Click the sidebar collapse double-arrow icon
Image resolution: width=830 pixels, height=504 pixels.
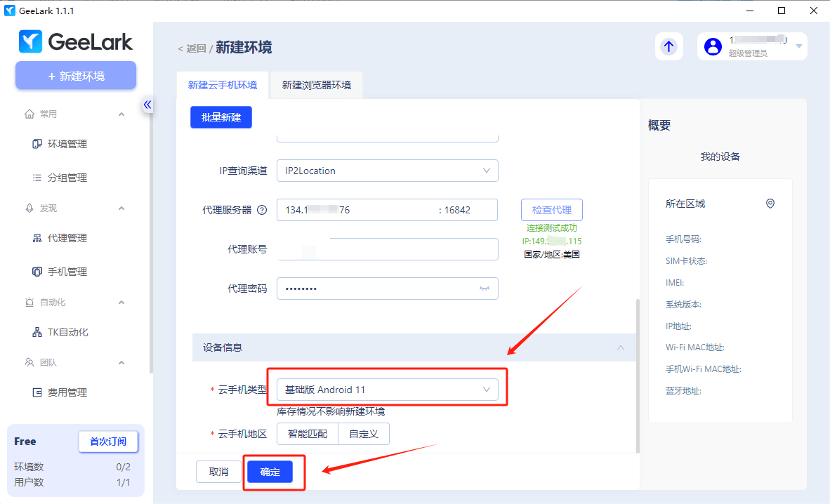point(147,104)
